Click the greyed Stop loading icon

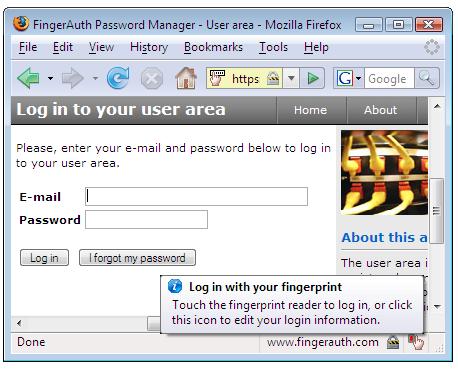tap(152, 79)
